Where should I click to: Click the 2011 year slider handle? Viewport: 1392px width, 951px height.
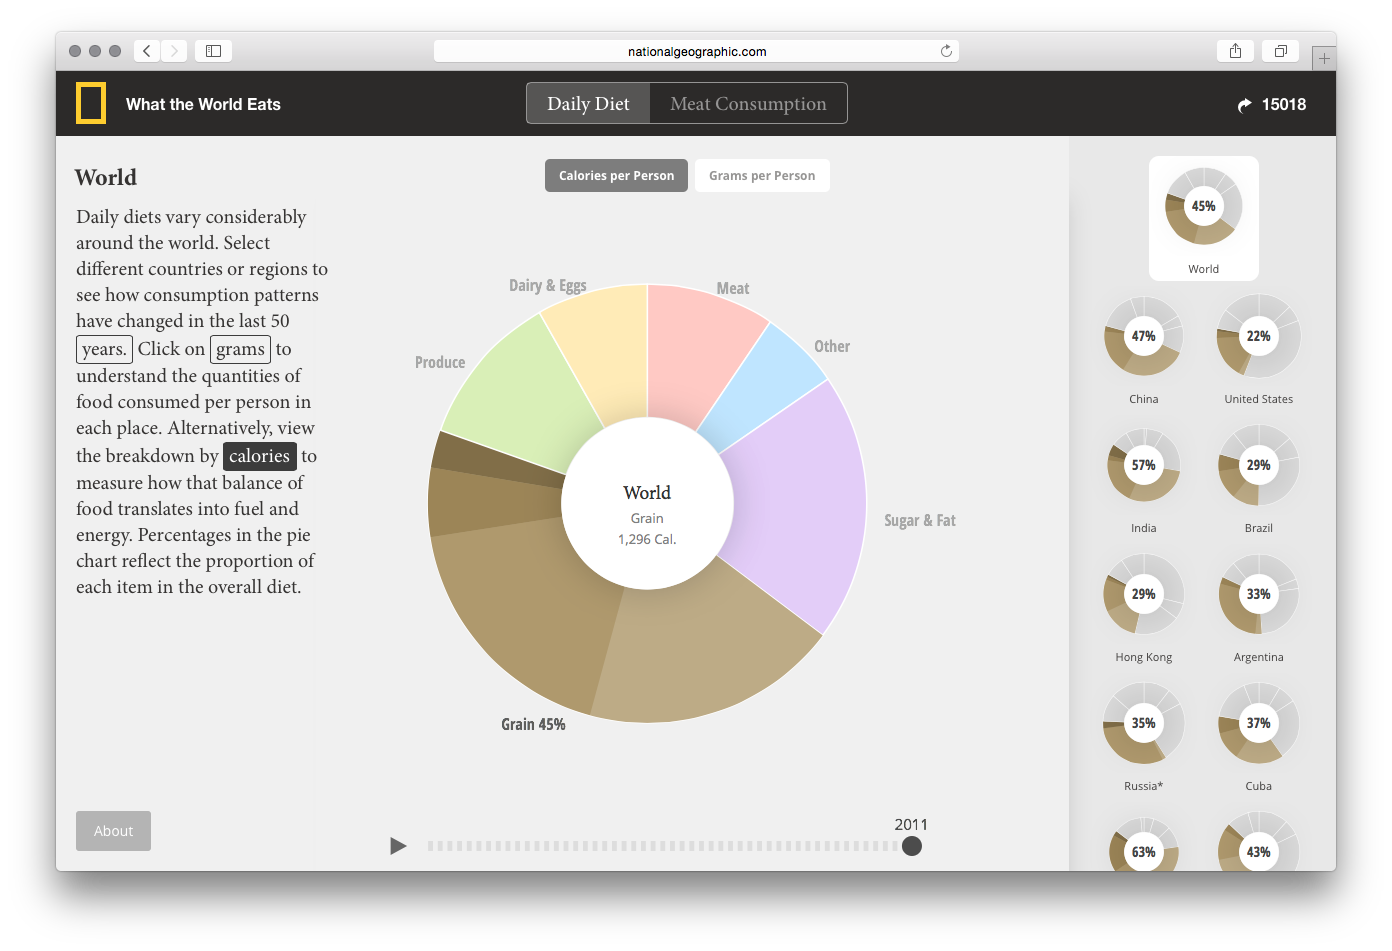pyautogui.click(x=911, y=846)
